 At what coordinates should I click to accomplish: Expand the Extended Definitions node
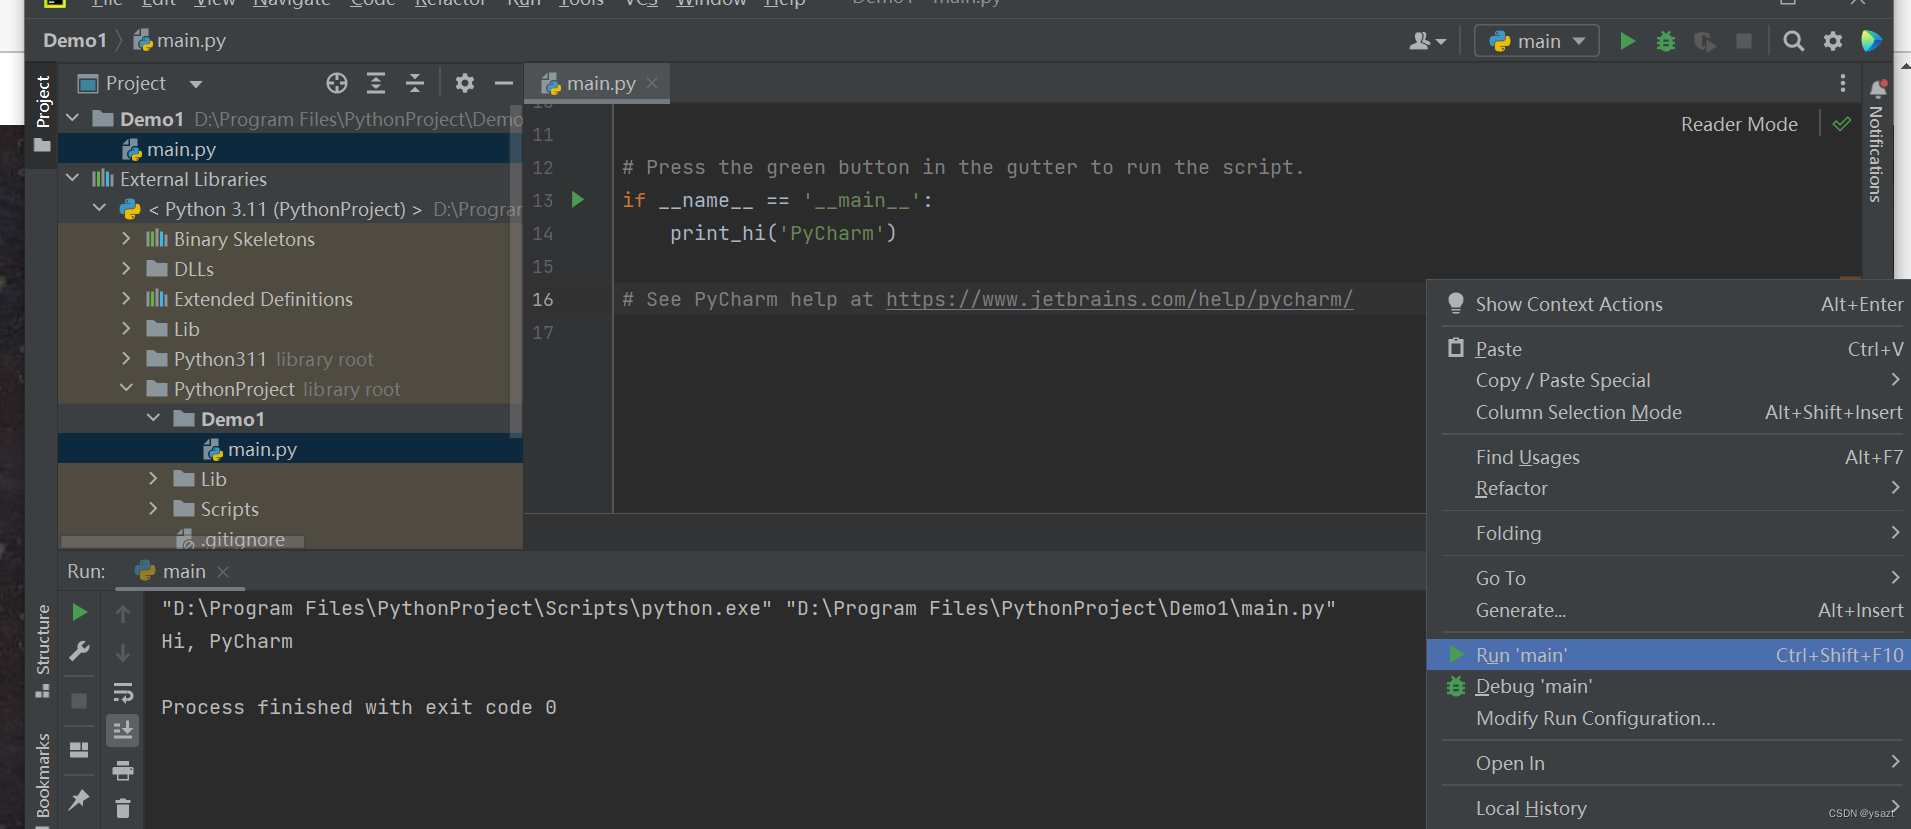pos(126,298)
